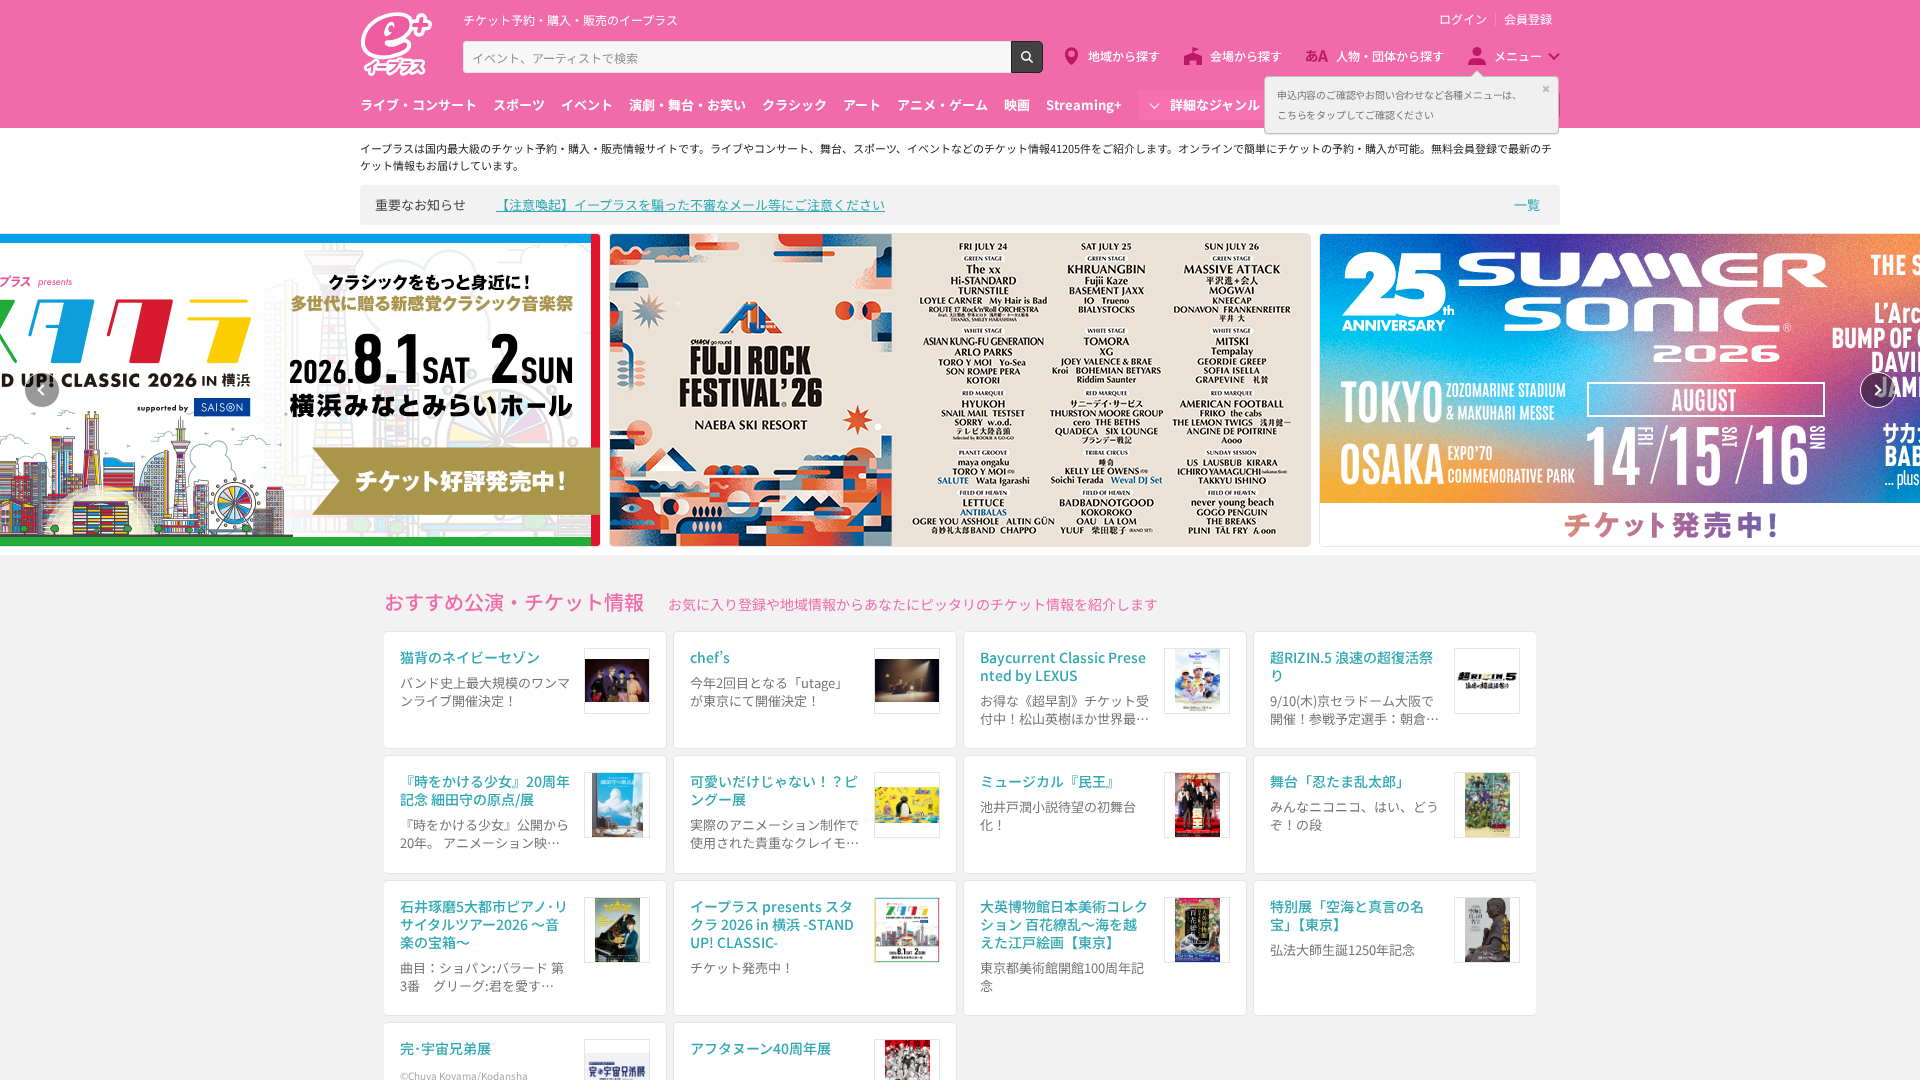Expand the 詳細なジャンル dropdown
The image size is (1920, 1080).
pos(1204,105)
